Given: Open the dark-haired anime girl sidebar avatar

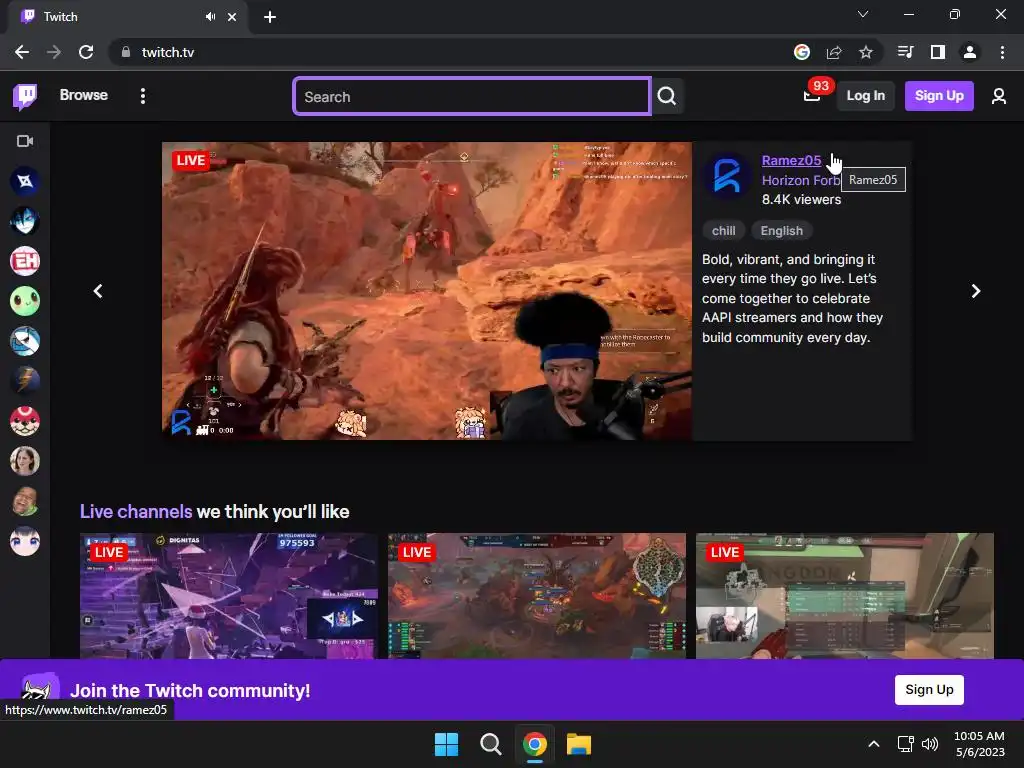Looking at the screenshot, I should point(25,541).
